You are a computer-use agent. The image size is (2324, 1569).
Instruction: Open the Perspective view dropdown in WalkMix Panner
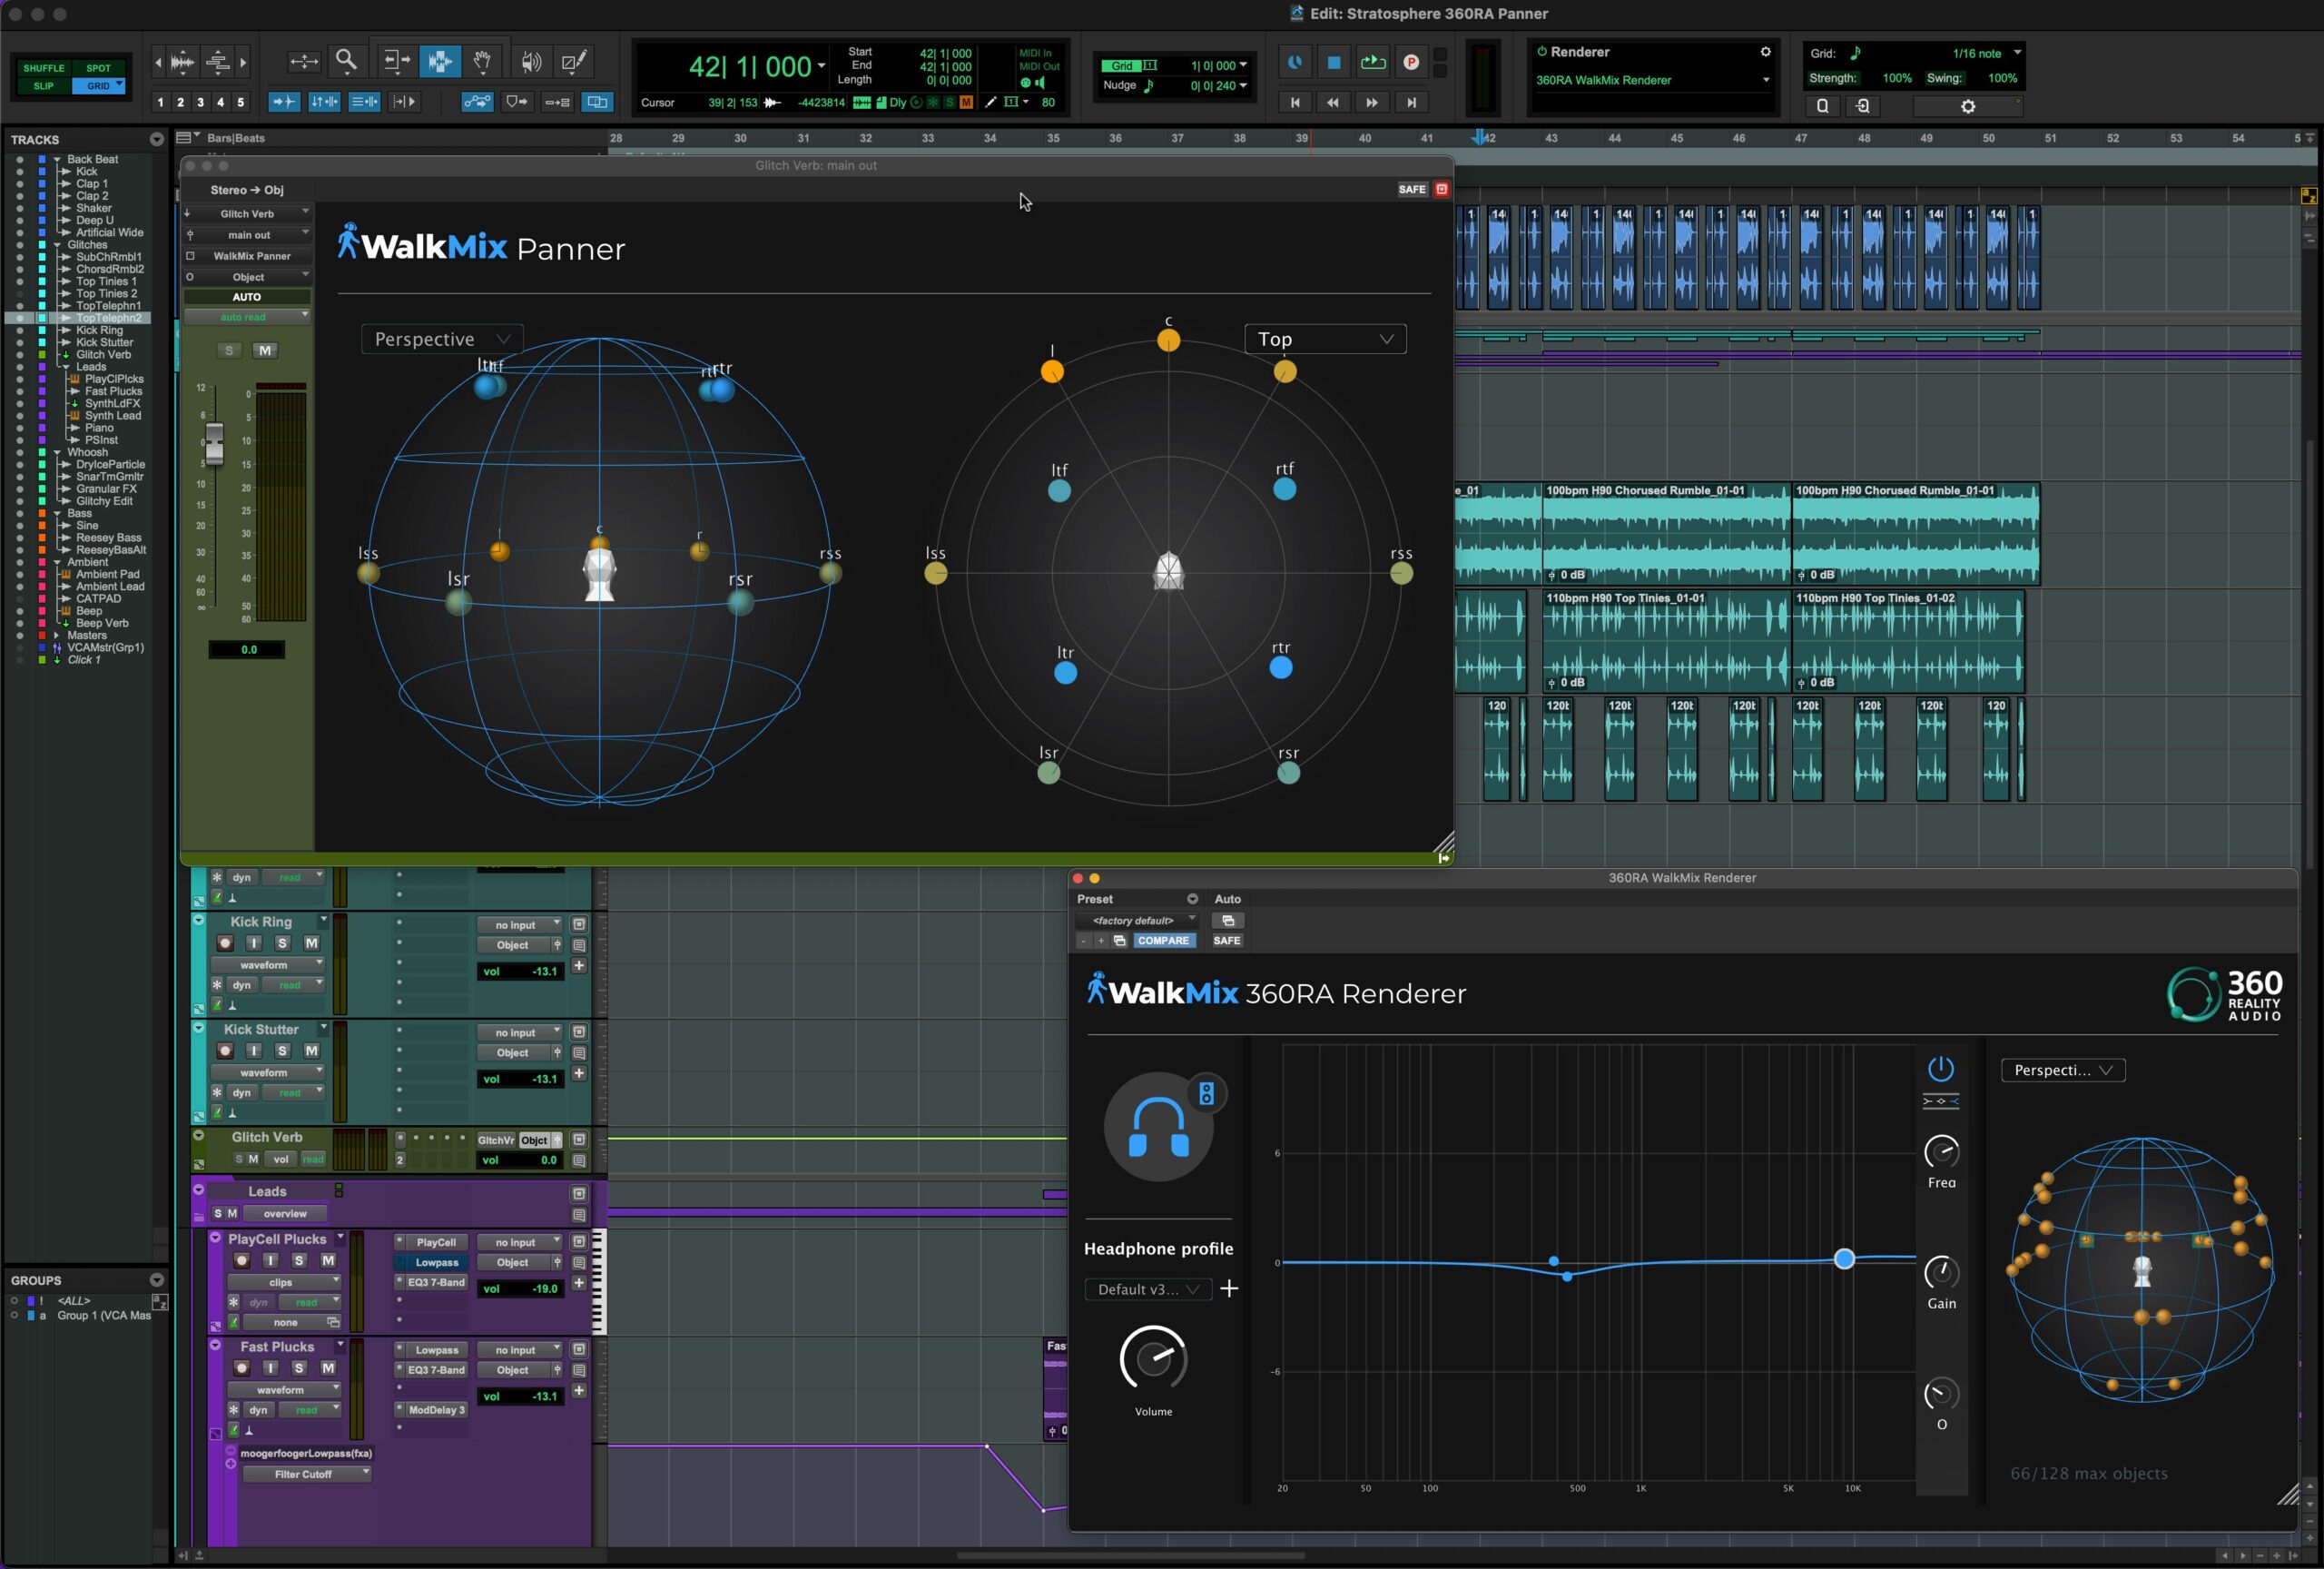pyautogui.click(x=441, y=338)
